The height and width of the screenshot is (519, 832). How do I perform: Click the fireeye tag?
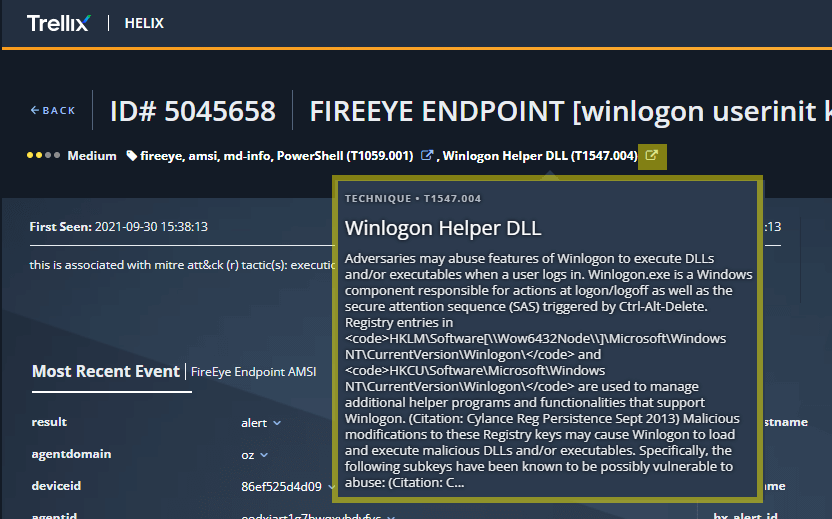(161, 156)
